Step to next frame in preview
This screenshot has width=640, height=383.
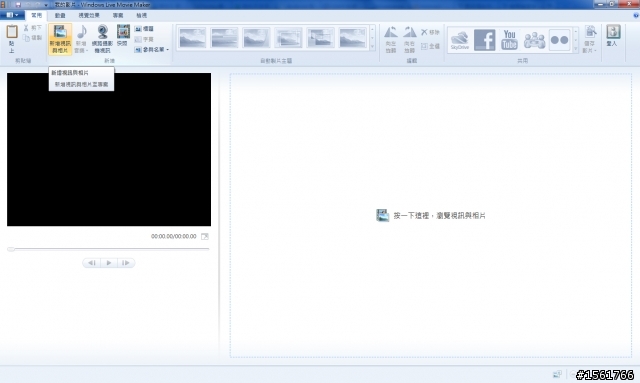tap(126, 263)
